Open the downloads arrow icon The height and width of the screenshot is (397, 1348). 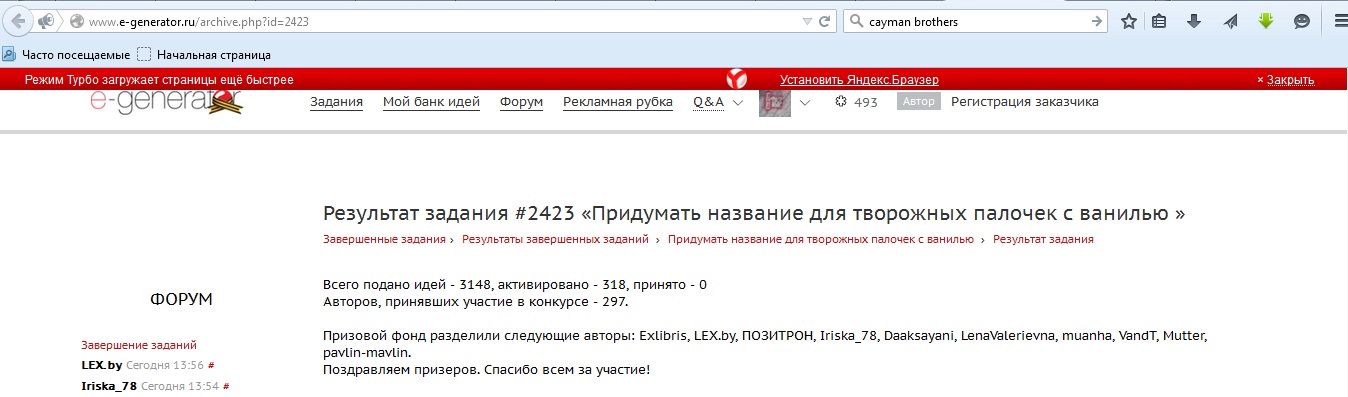(1194, 21)
